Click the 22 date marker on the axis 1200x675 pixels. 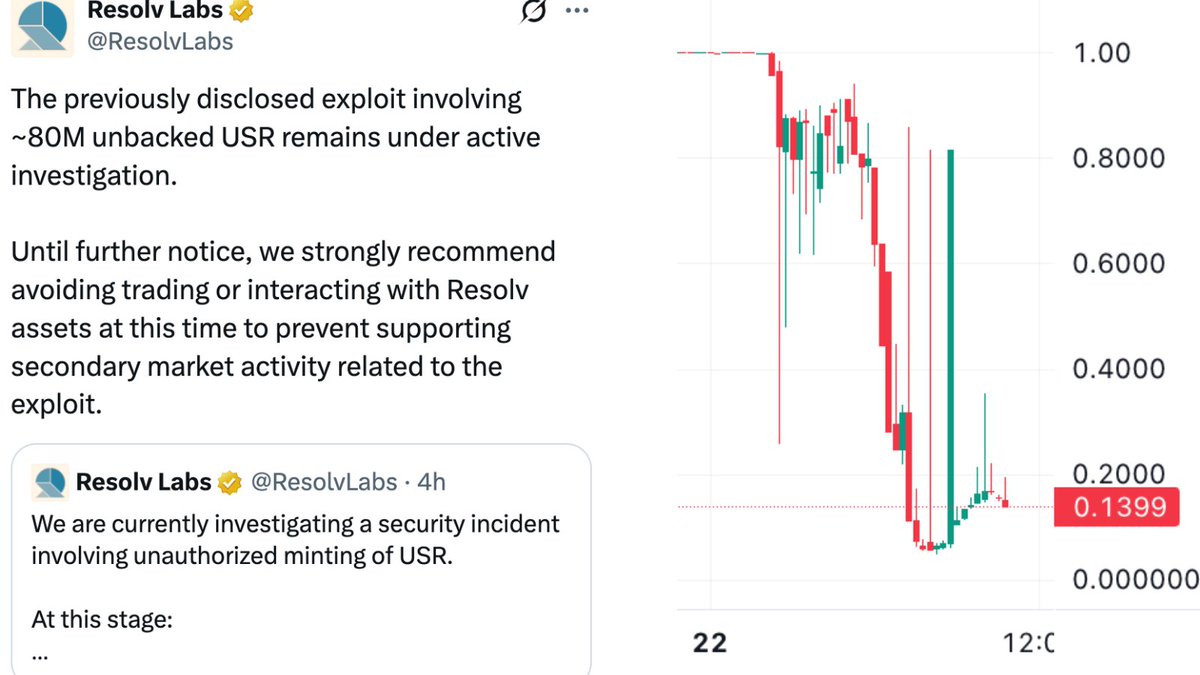pos(710,643)
